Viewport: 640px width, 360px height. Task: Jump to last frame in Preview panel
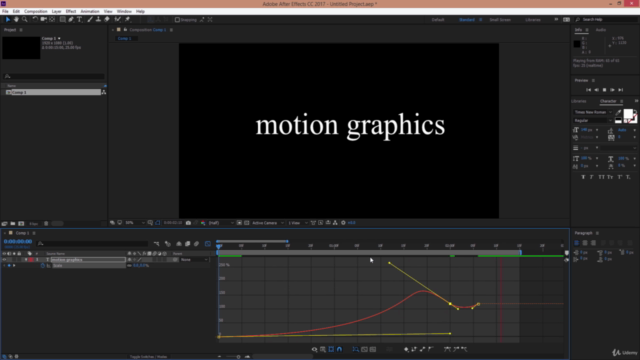[x=620, y=90]
